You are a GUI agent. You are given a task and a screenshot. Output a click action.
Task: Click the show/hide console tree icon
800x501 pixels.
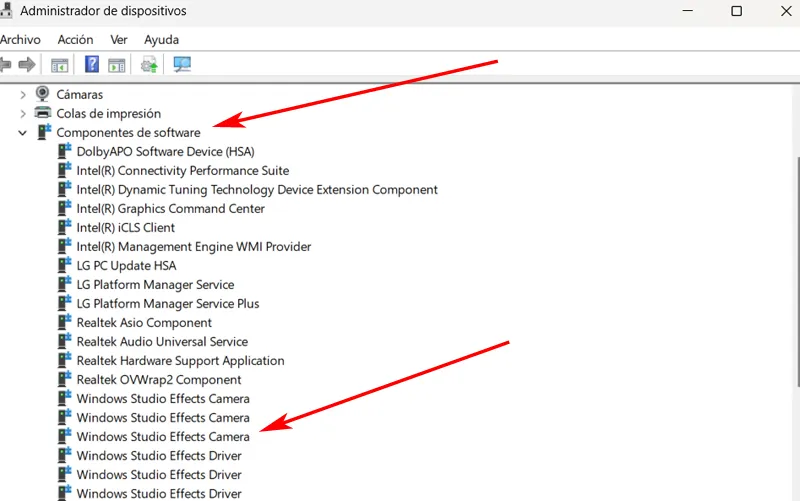(60, 65)
